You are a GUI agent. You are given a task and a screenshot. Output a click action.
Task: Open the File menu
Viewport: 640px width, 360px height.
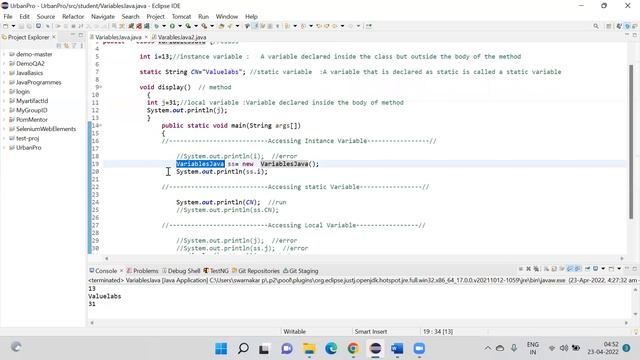(x=8, y=17)
